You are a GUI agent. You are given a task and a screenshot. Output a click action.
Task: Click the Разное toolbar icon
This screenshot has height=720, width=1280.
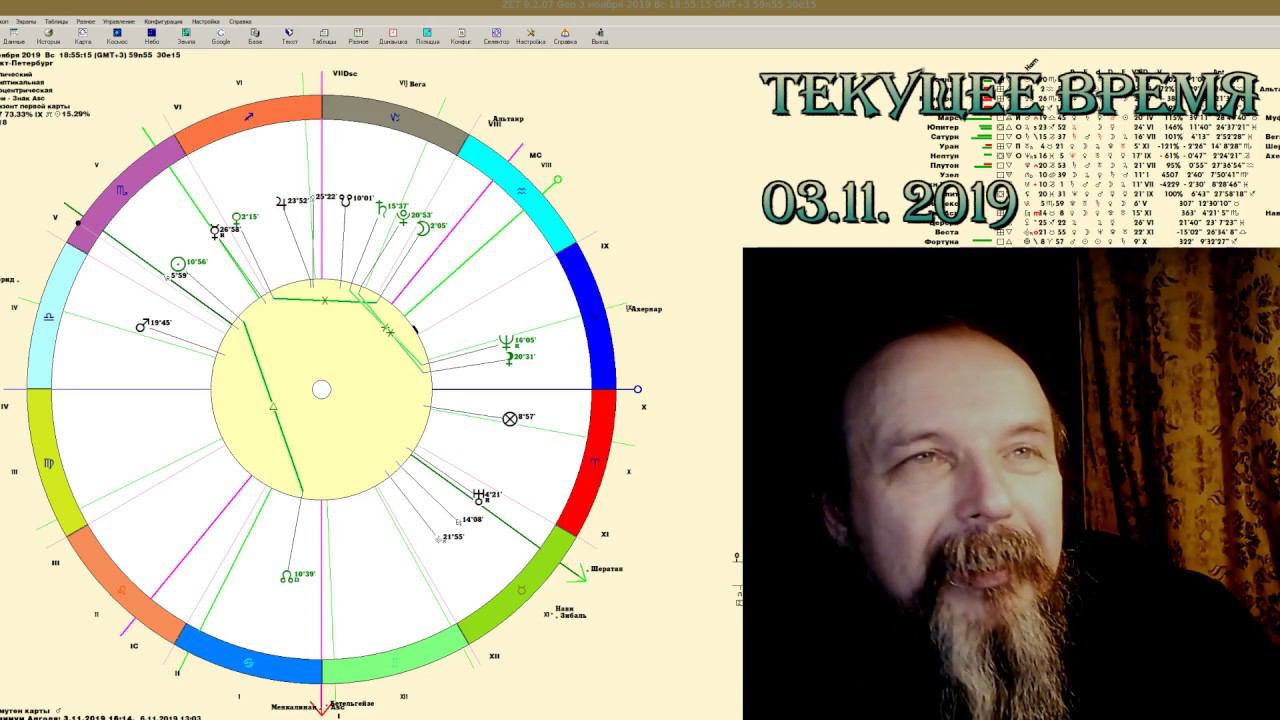tap(358, 36)
